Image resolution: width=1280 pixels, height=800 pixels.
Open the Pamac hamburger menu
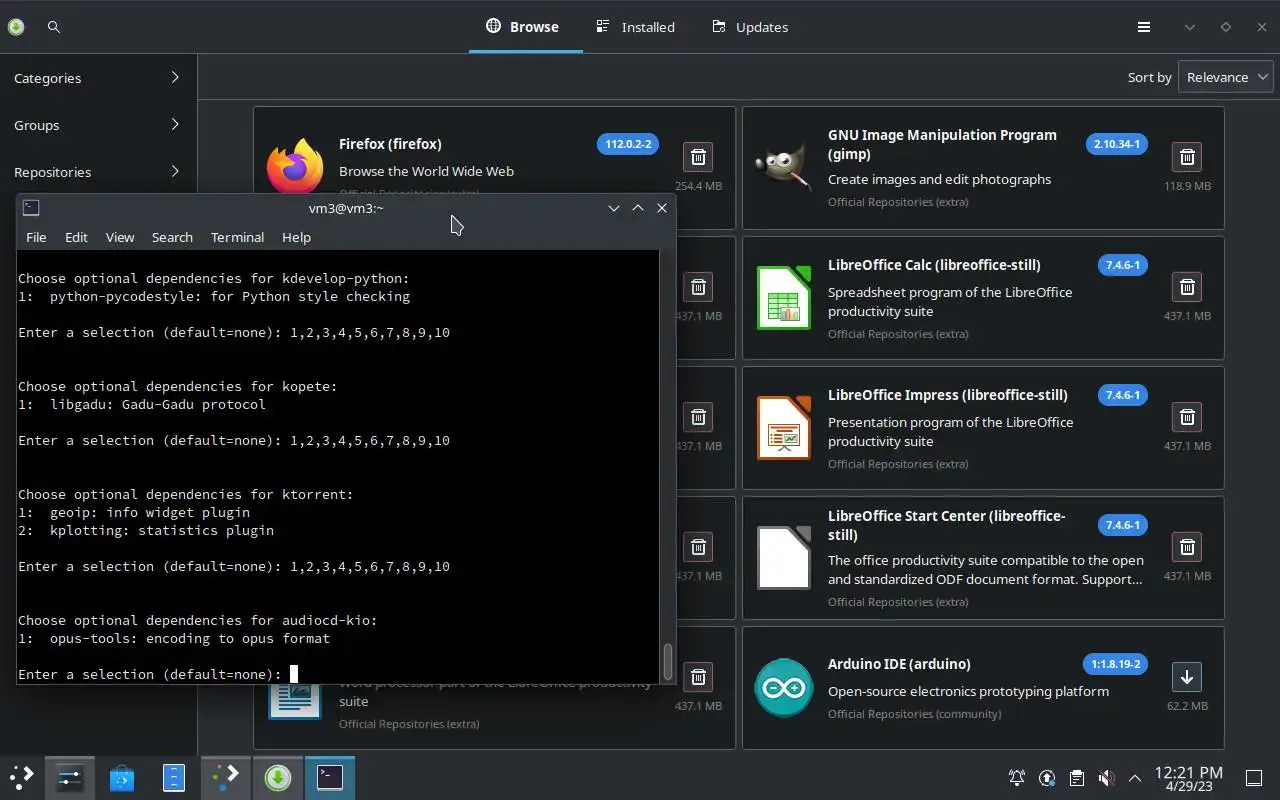pyautogui.click(x=1144, y=27)
